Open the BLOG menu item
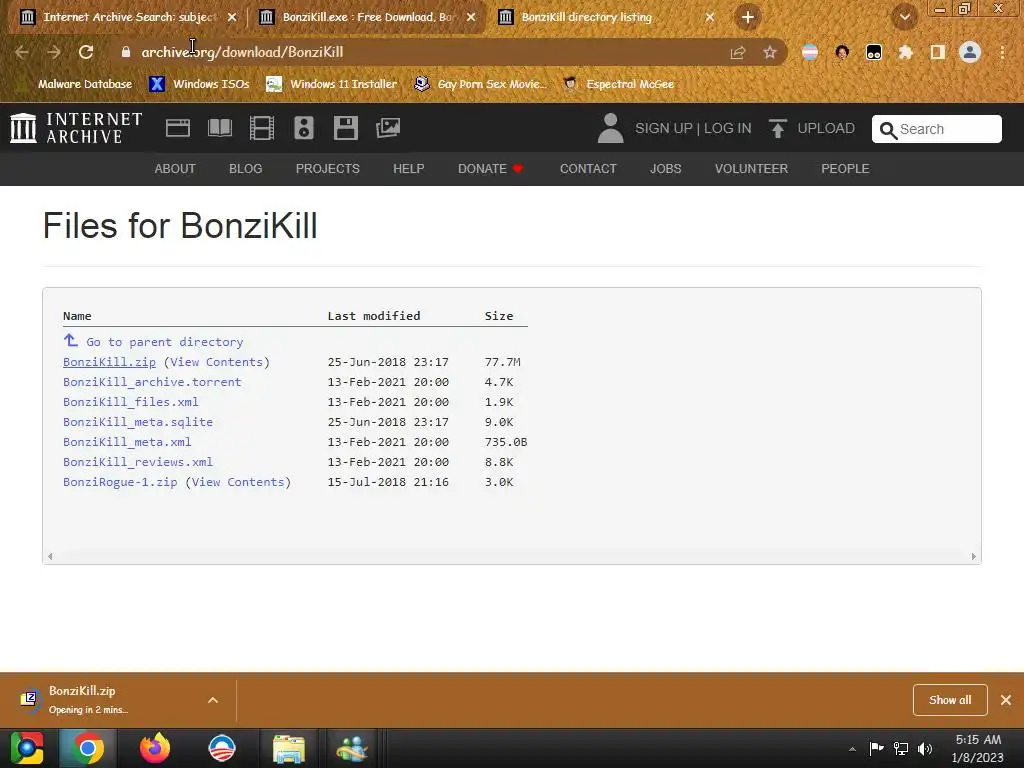This screenshot has width=1024, height=768. [x=246, y=168]
